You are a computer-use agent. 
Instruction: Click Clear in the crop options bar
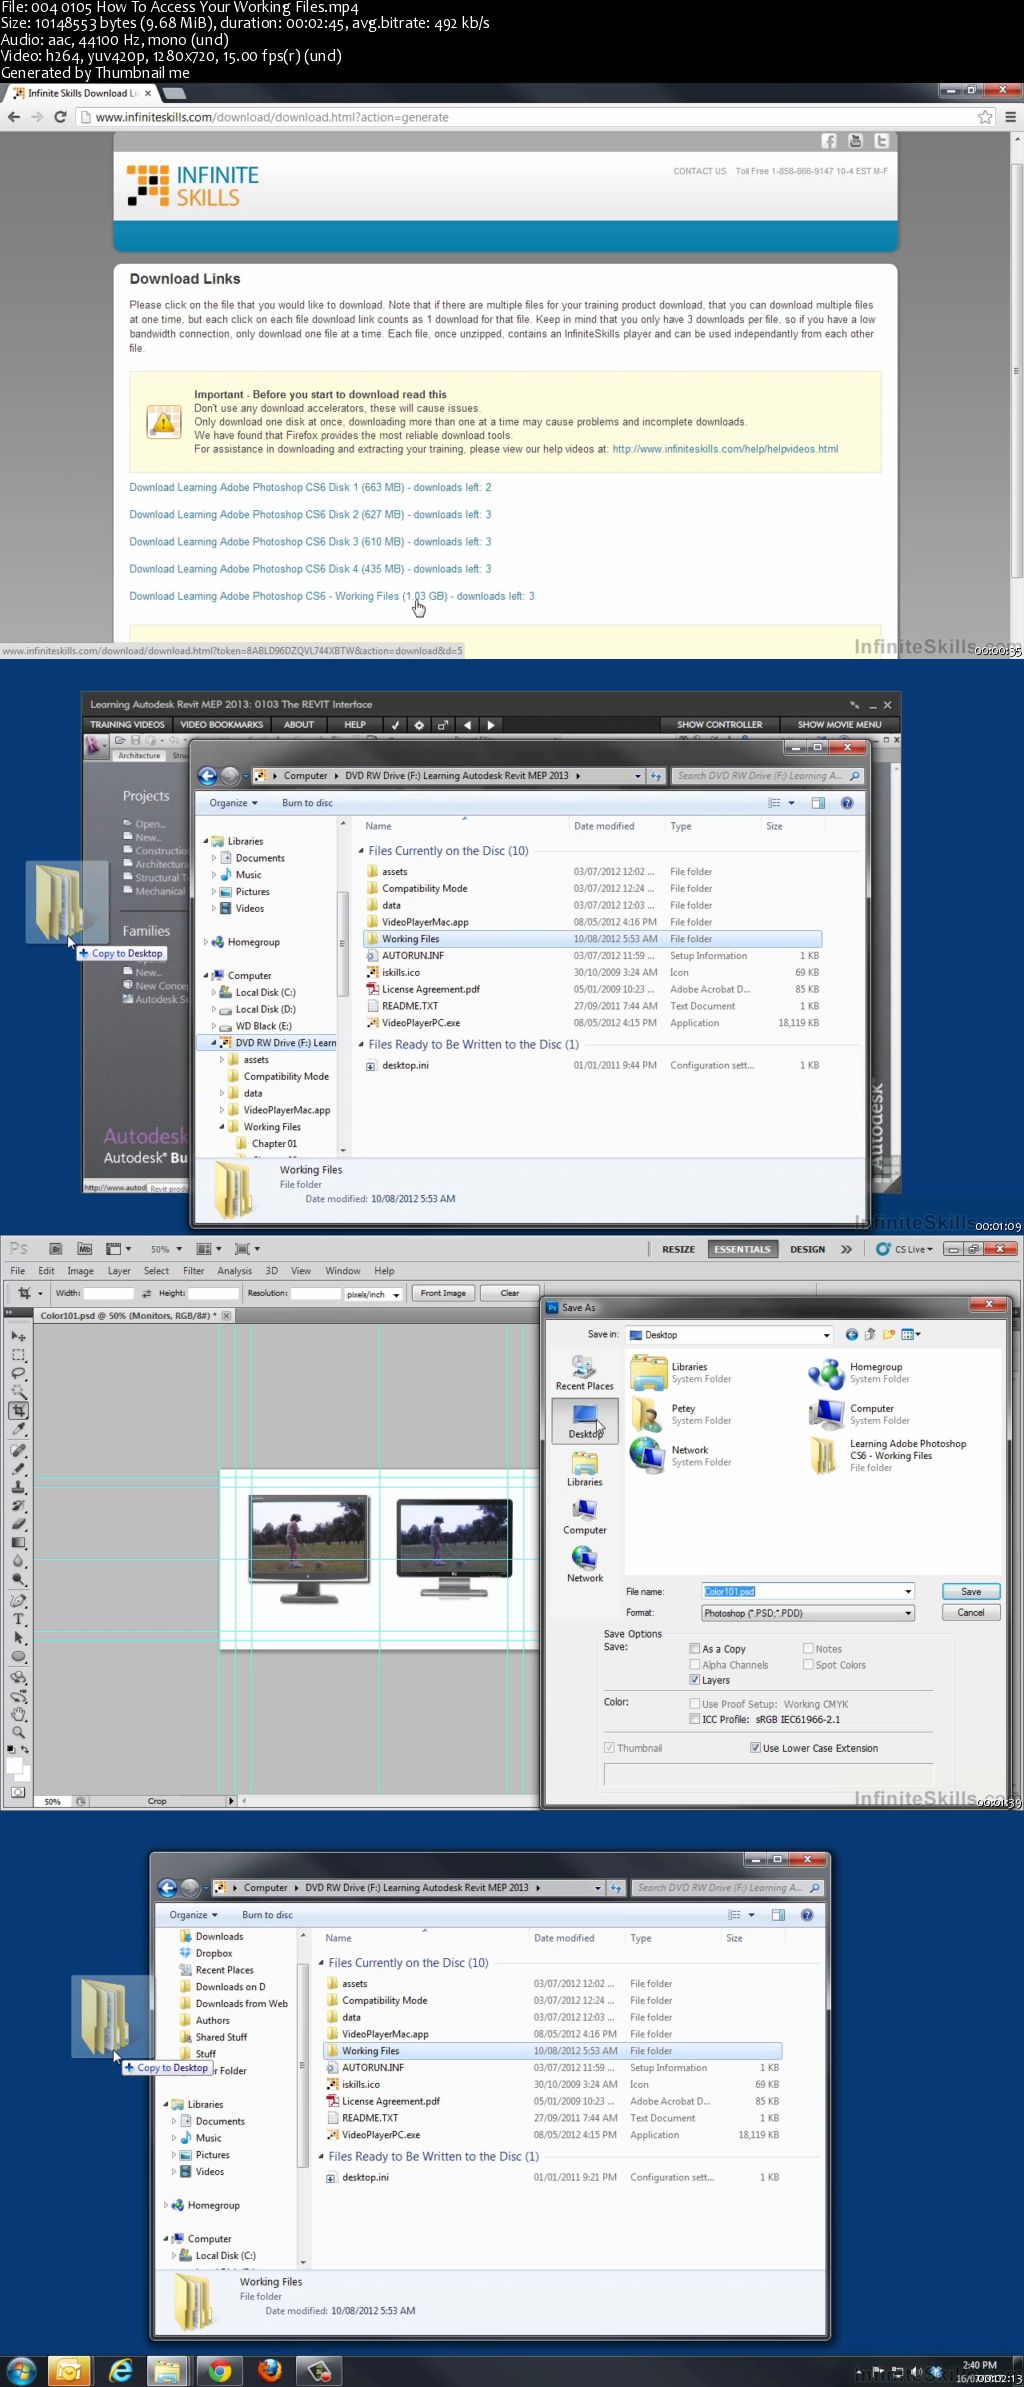(509, 1293)
